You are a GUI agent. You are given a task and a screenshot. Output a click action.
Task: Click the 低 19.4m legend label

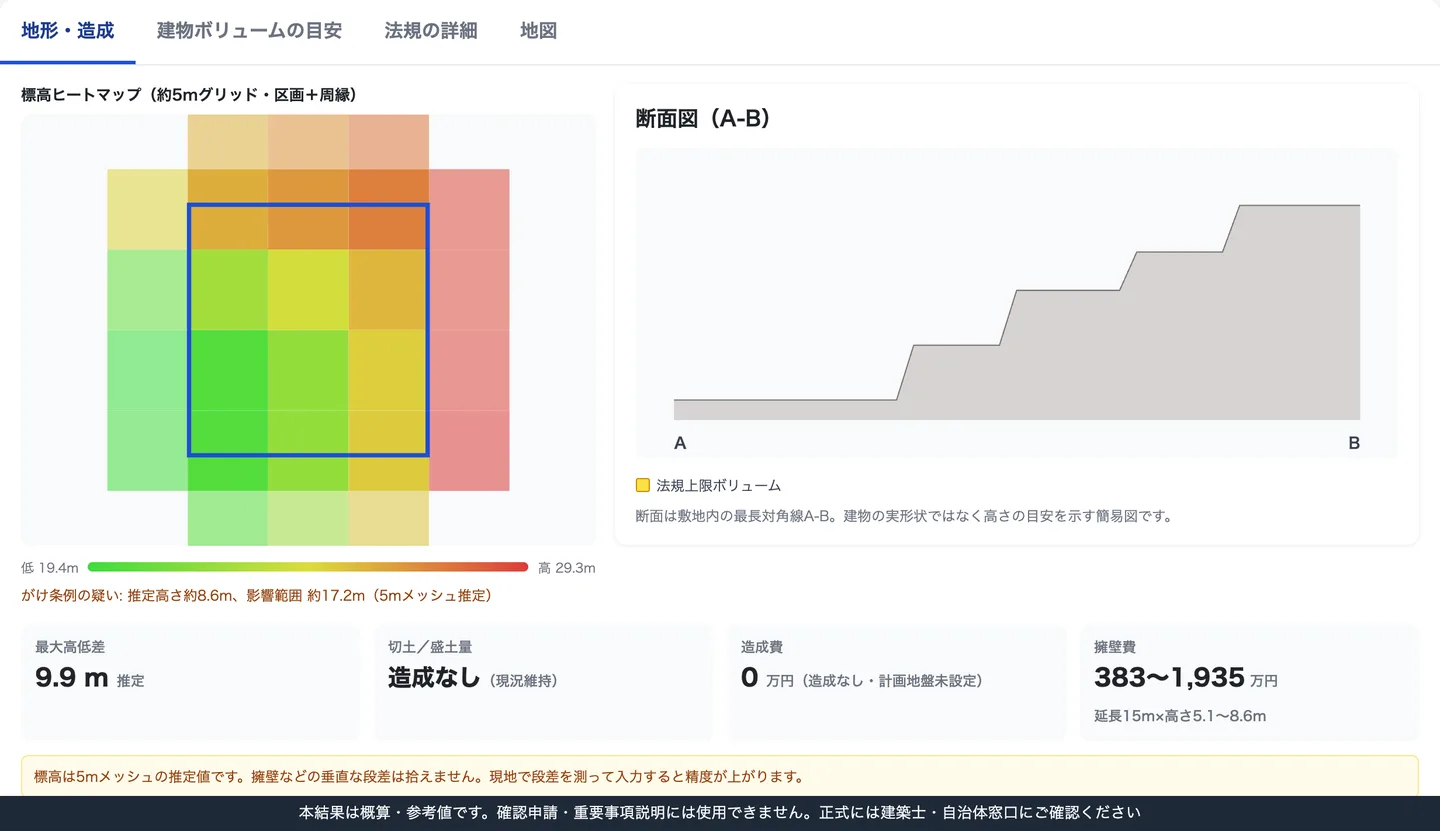coord(50,568)
